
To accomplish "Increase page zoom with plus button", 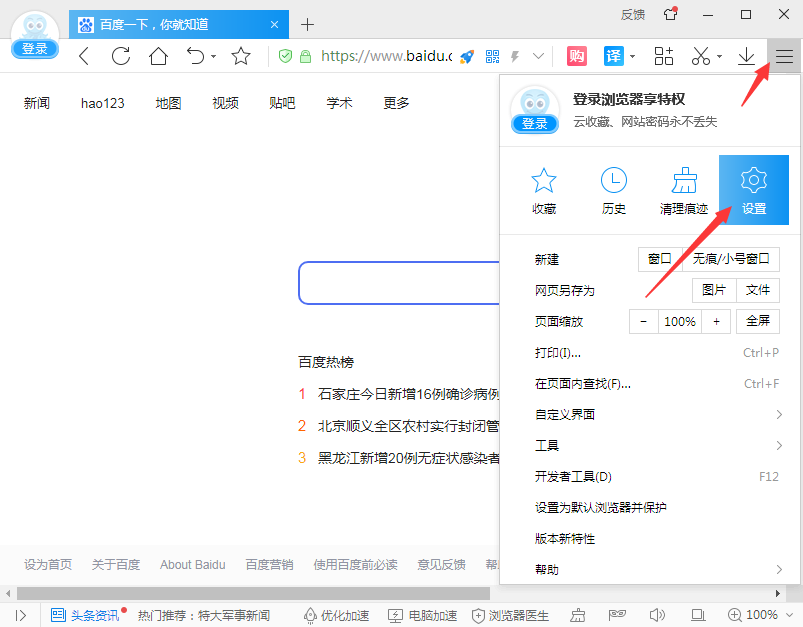I will click(716, 322).
